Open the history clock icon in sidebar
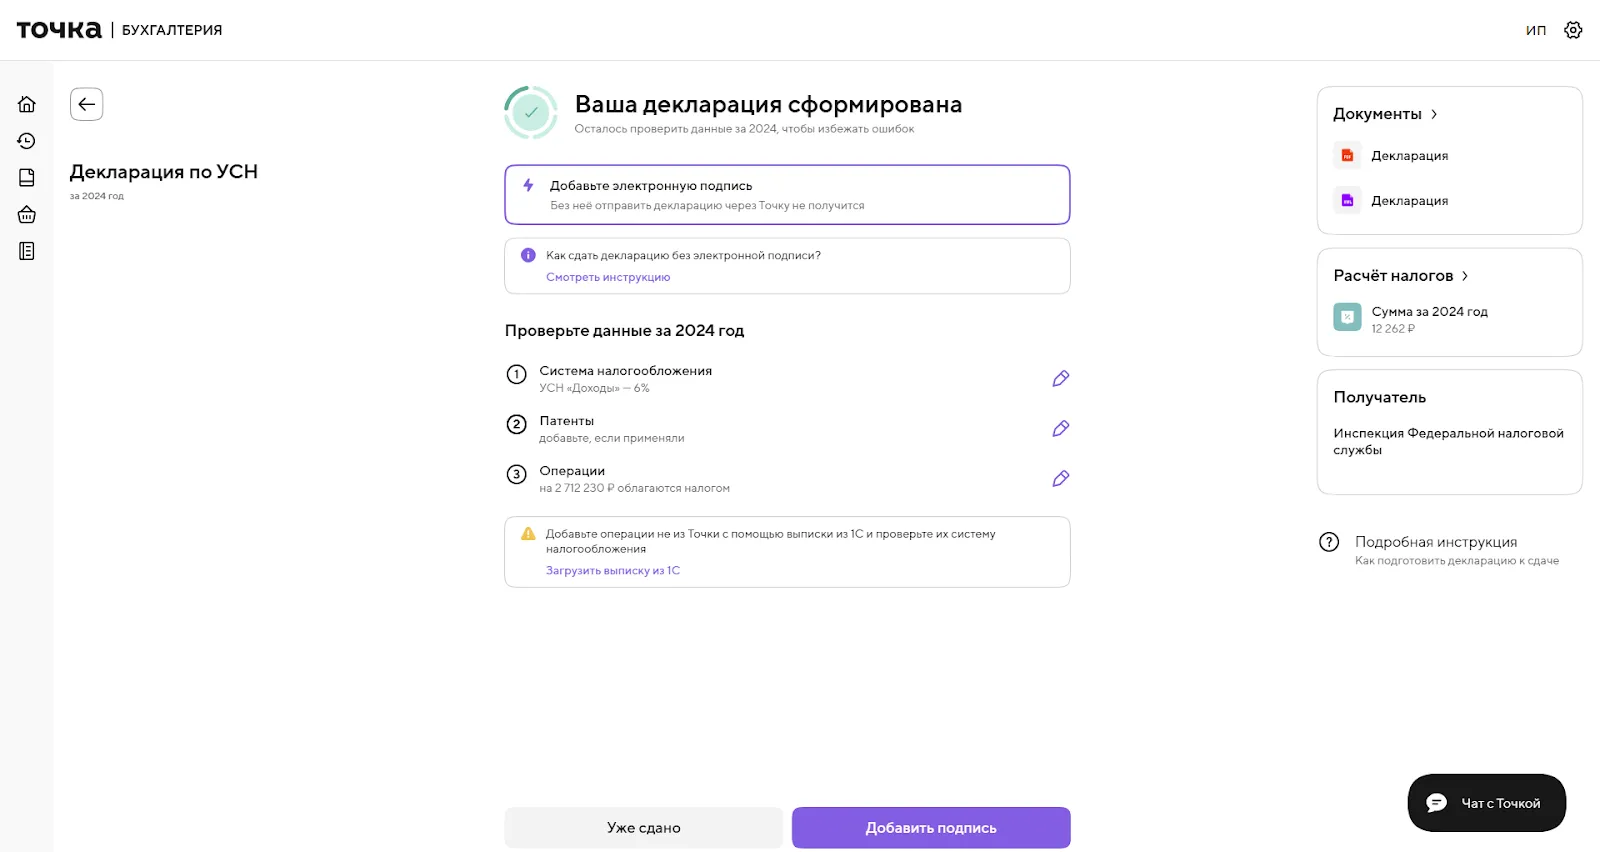The image size is (1600, 852). [x=27, y=141]
